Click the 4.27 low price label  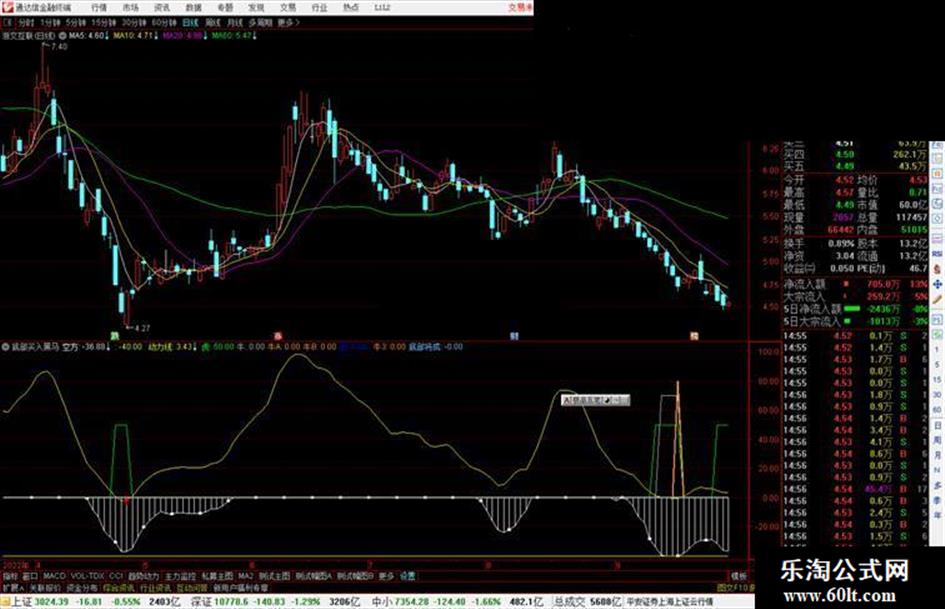coord(142,328)
